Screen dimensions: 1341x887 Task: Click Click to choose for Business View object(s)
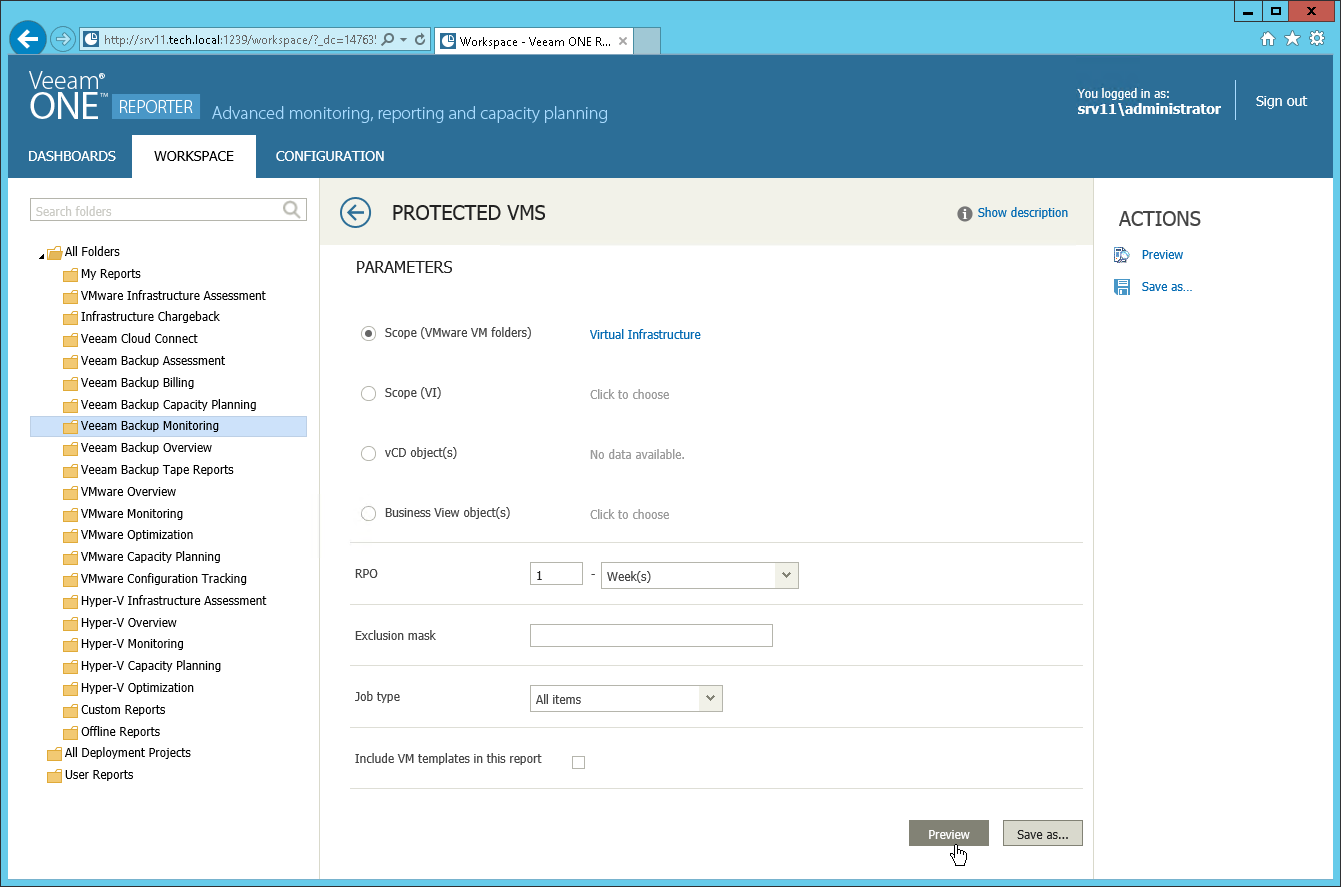[630, 515]
